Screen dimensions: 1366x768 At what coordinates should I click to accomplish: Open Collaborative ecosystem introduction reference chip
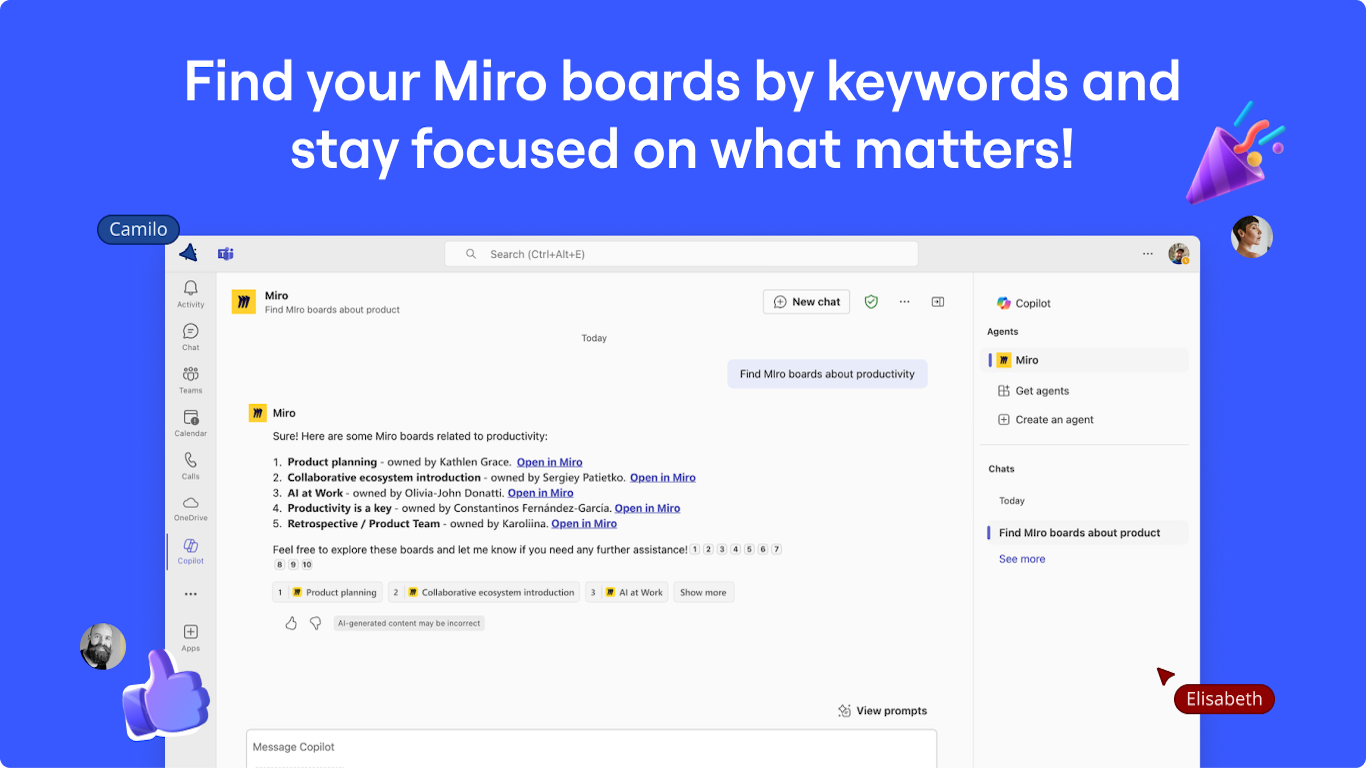click(x=484, y=592)
